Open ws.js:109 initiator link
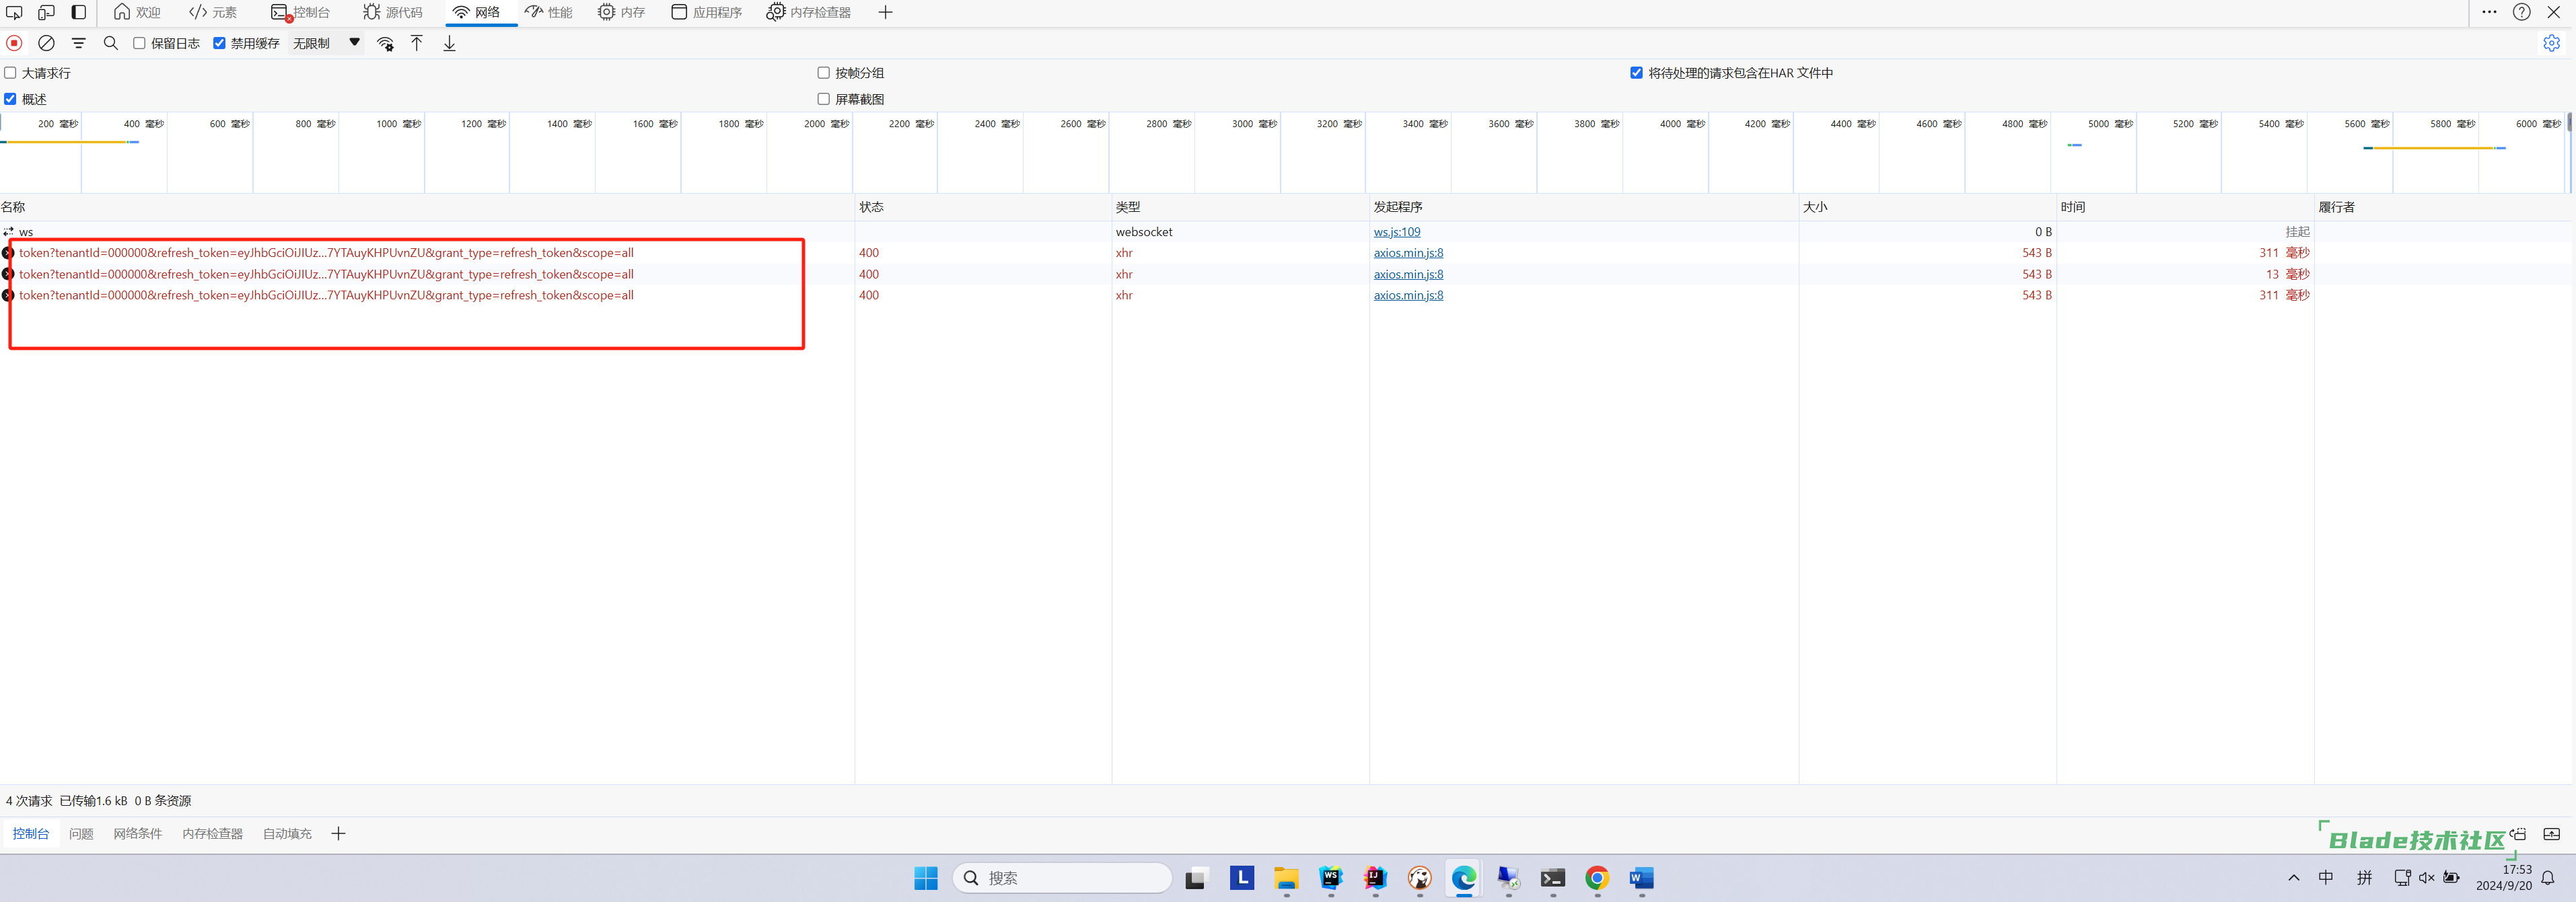The width and height of the screenshot is (2576, 902). [x=1396, y=232]
